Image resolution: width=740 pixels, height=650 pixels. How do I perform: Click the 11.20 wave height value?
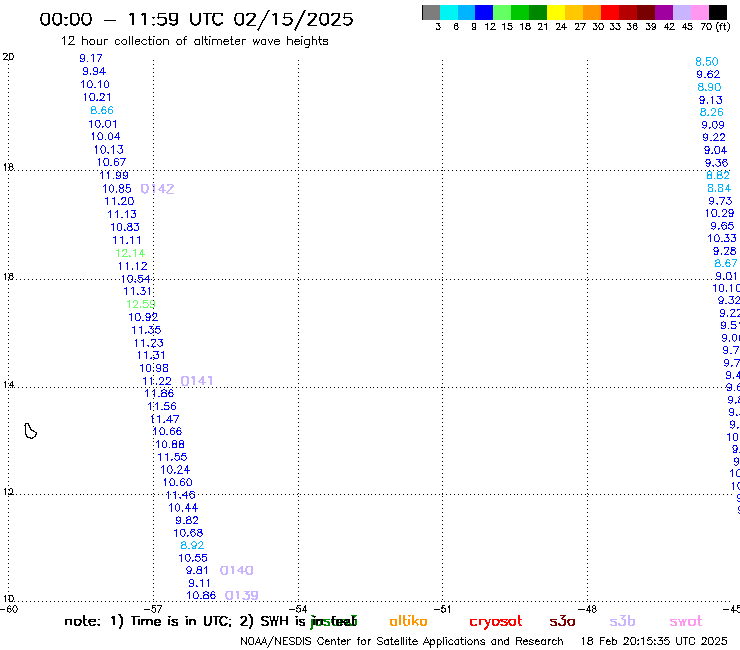119,201
